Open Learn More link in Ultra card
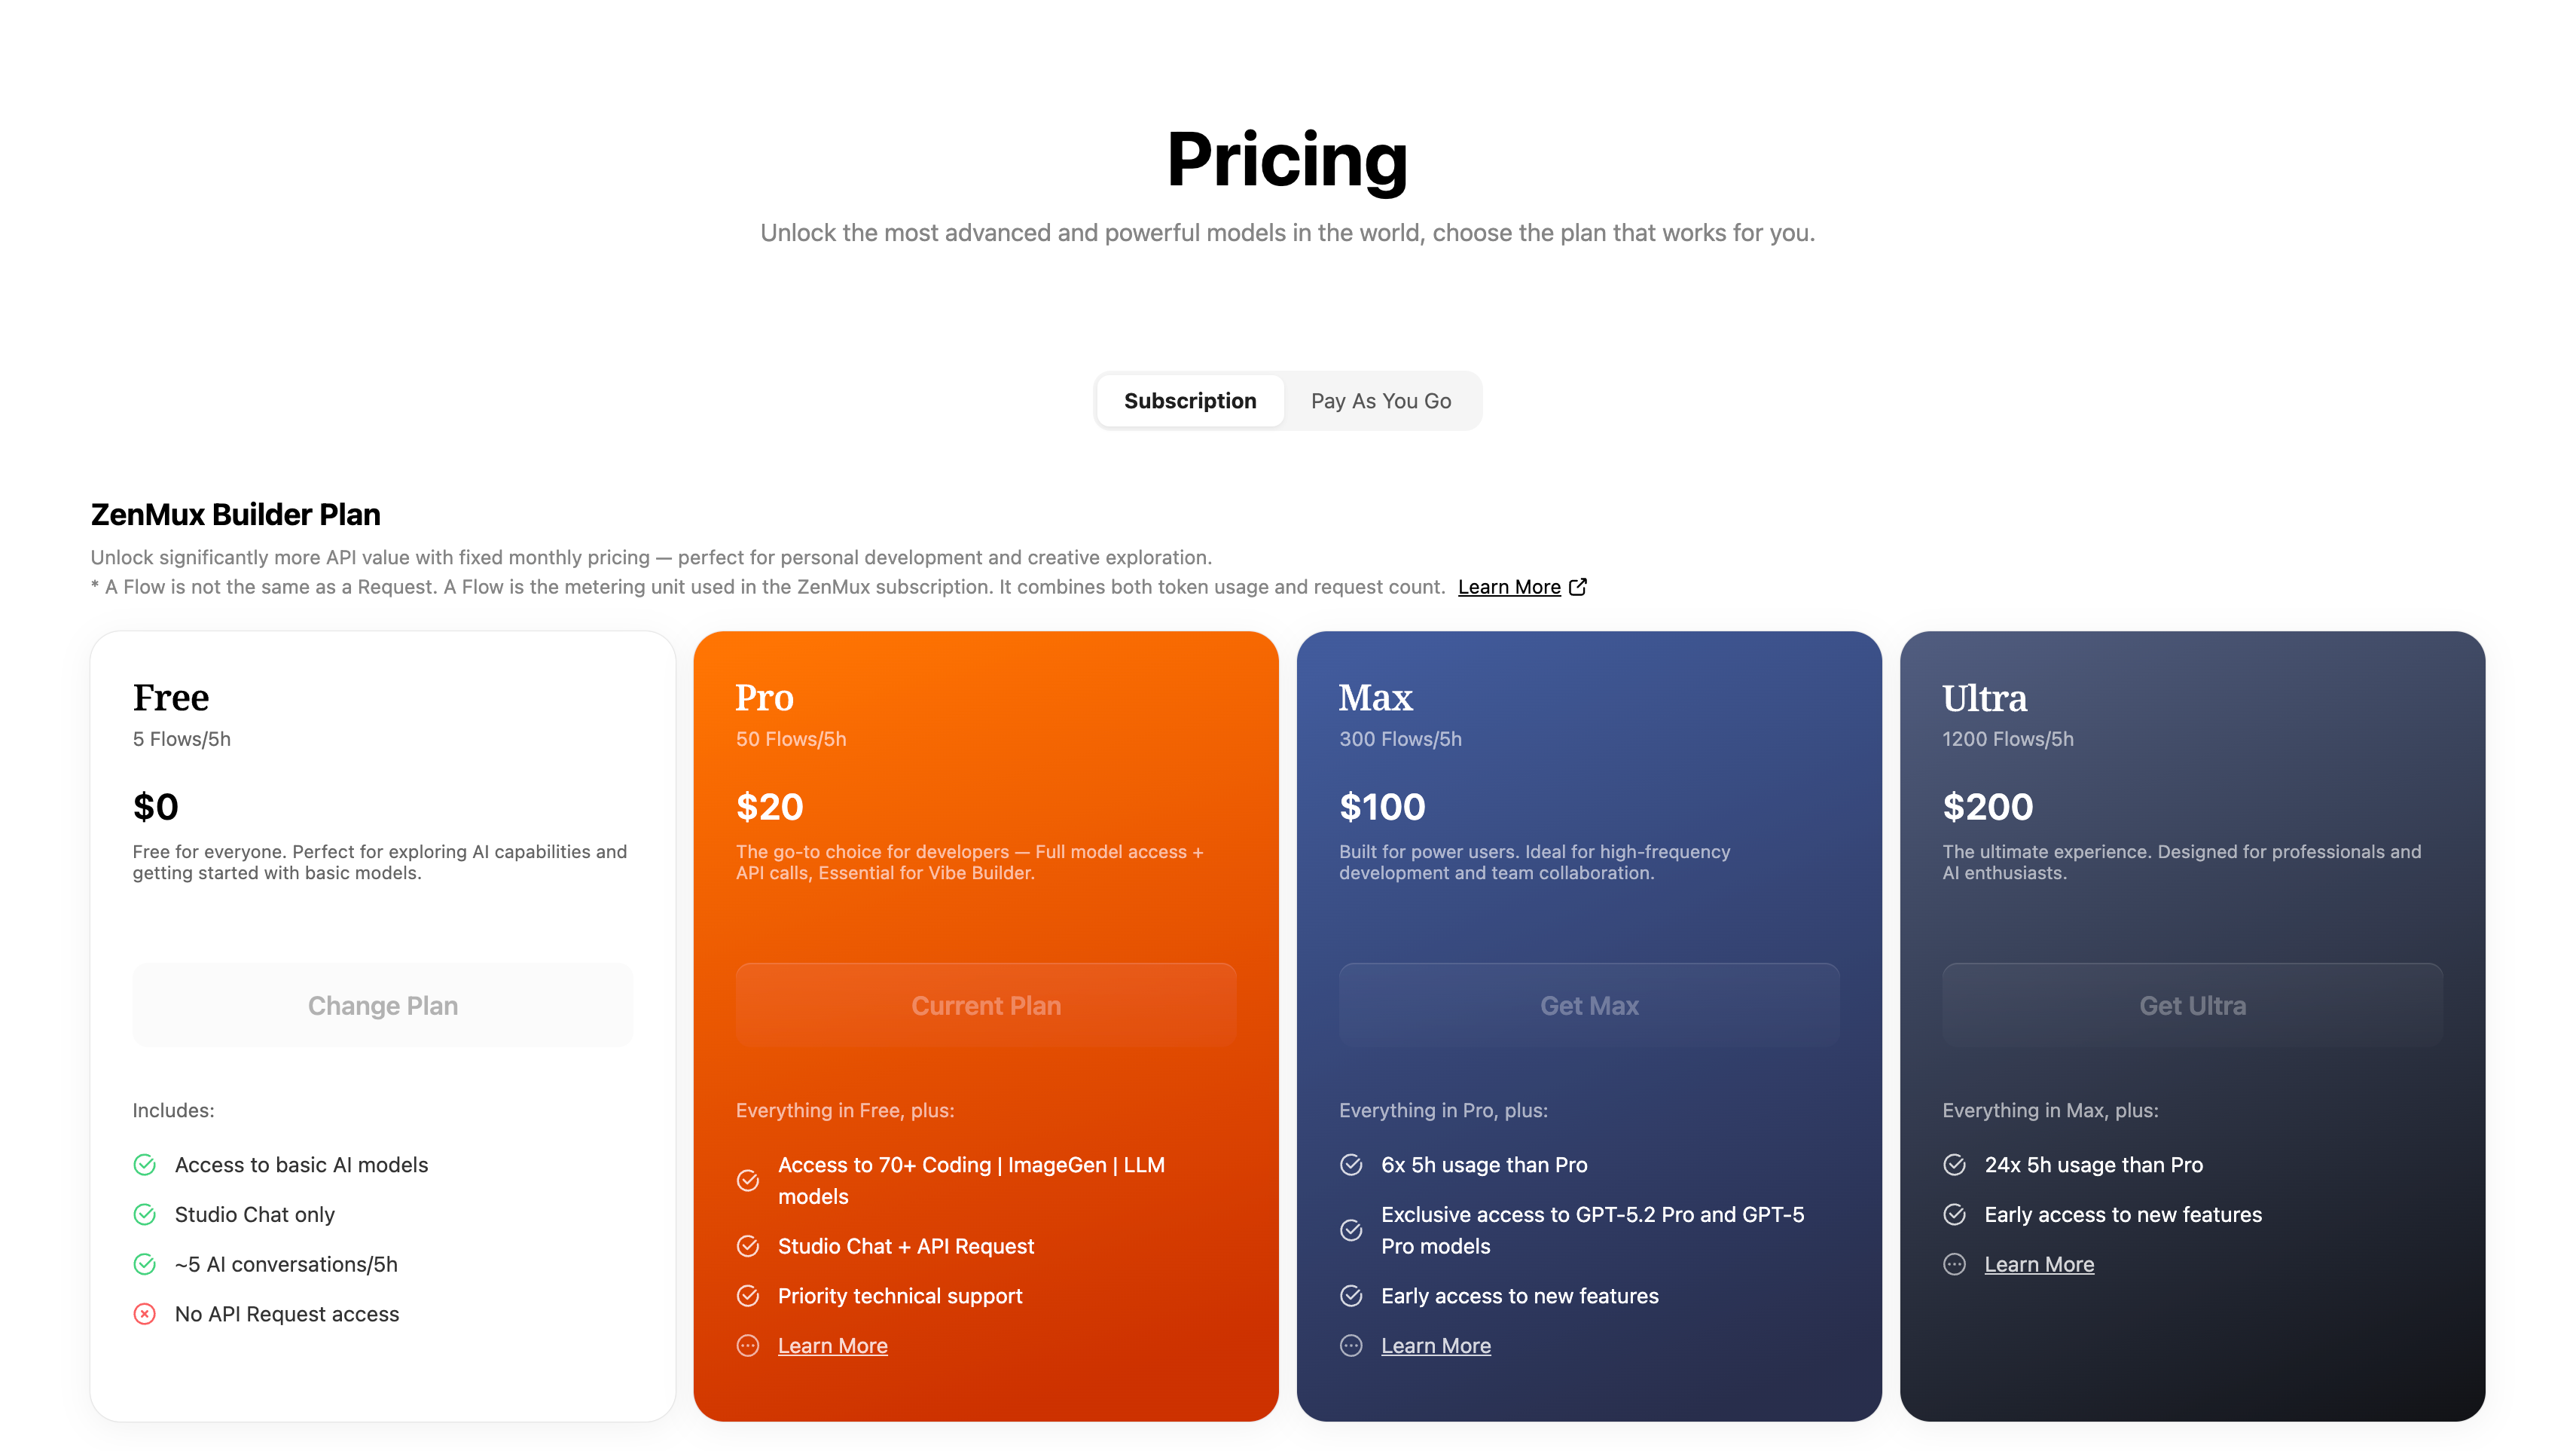Viewport: 2576px width, 1451px height. (2039, 1264)
